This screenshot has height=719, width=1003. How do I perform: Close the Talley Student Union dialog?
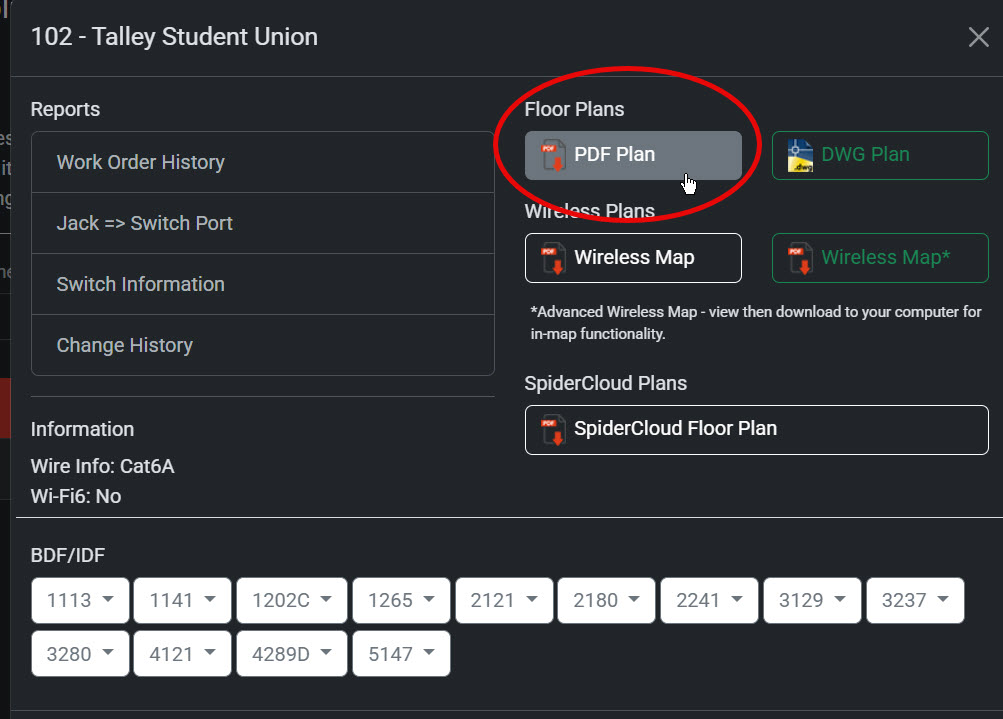pos(978,38)
